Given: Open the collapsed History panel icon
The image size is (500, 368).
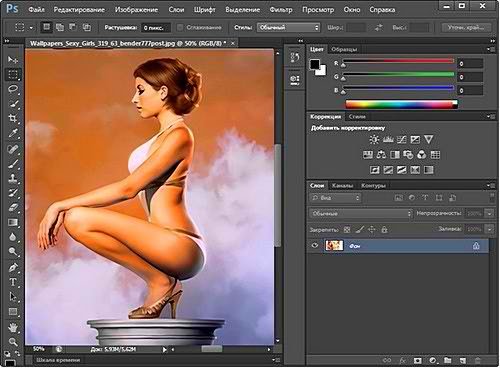Looking at the screenshot, I should coord(295,57).
